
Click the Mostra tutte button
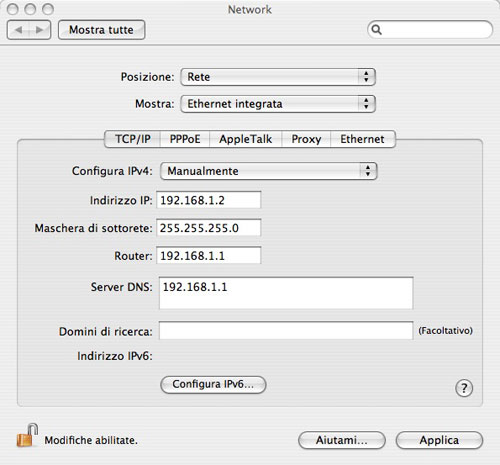click(x=101, y=30)
